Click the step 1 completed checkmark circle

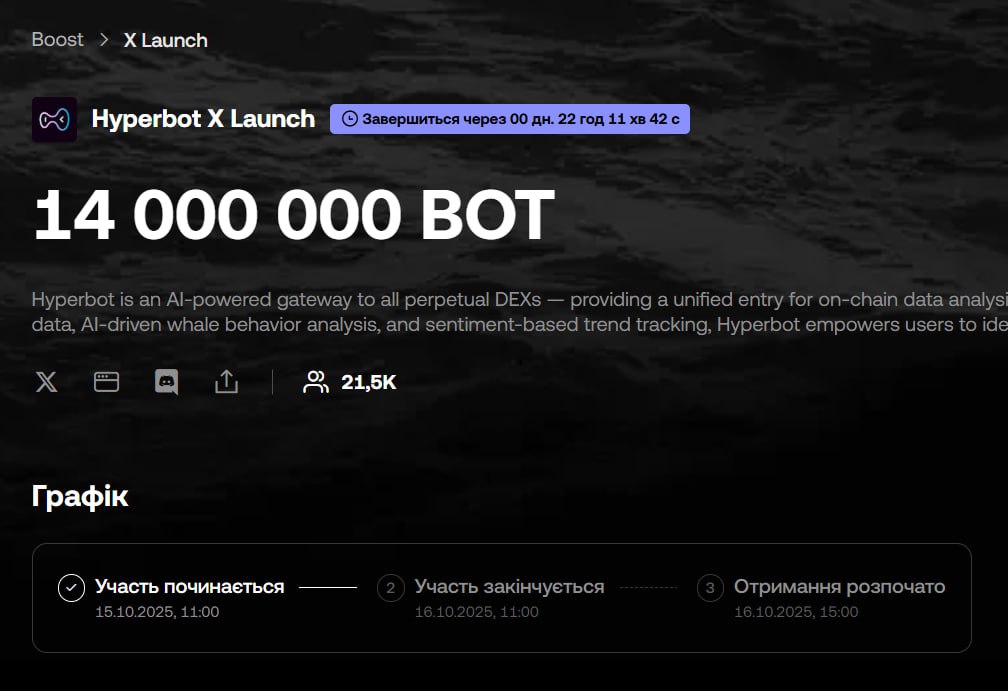[x=71, y=588]
